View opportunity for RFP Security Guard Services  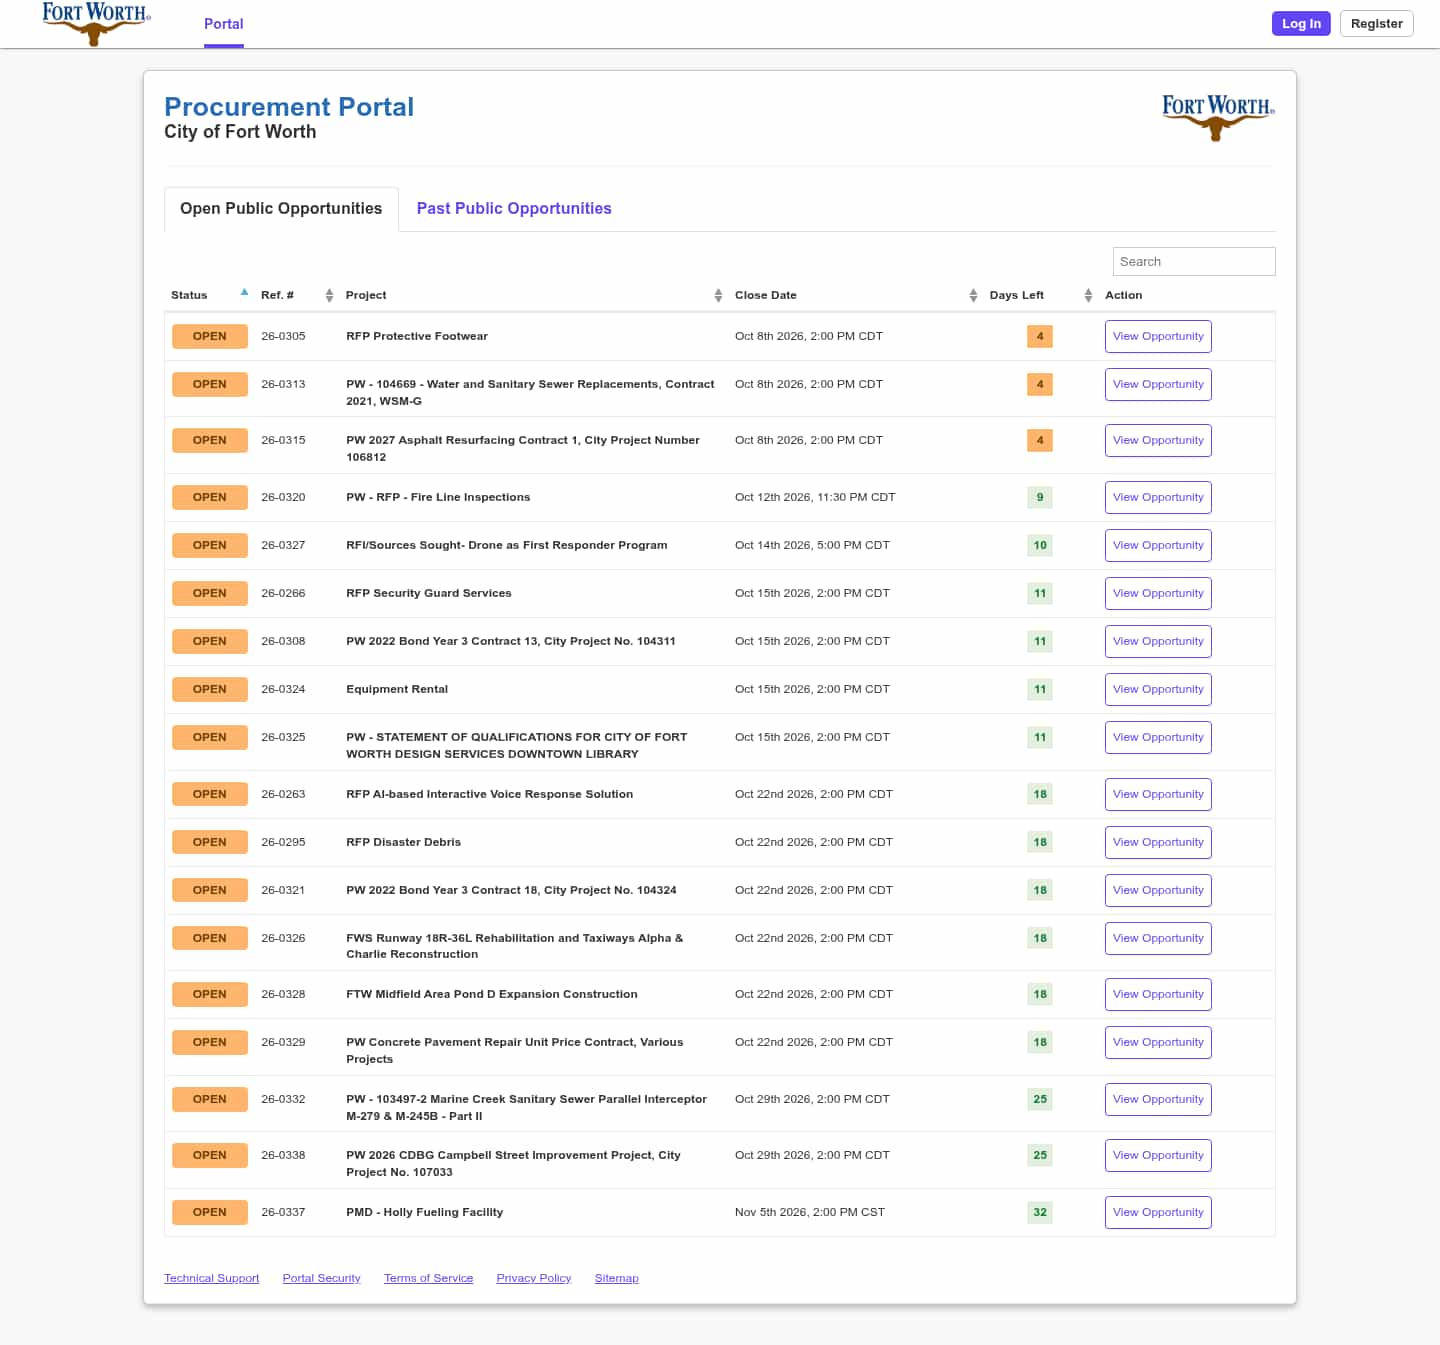point(1158,593)
